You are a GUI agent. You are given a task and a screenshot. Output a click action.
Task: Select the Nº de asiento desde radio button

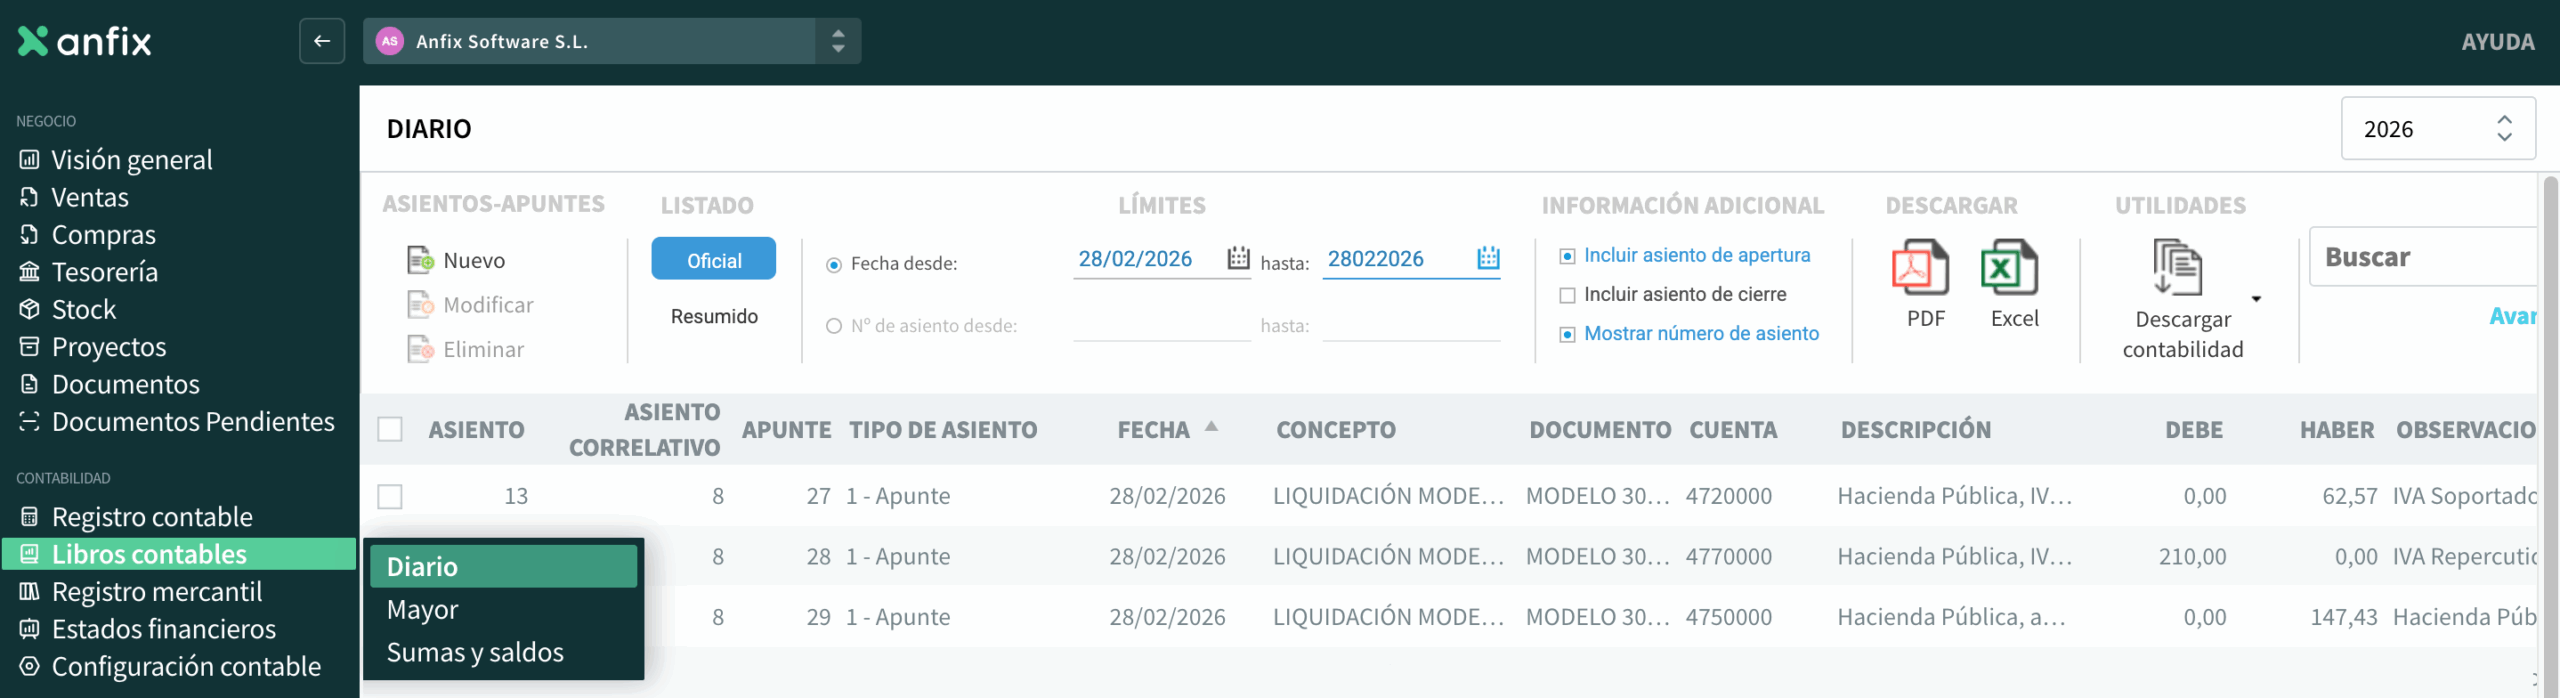(834, 326)
